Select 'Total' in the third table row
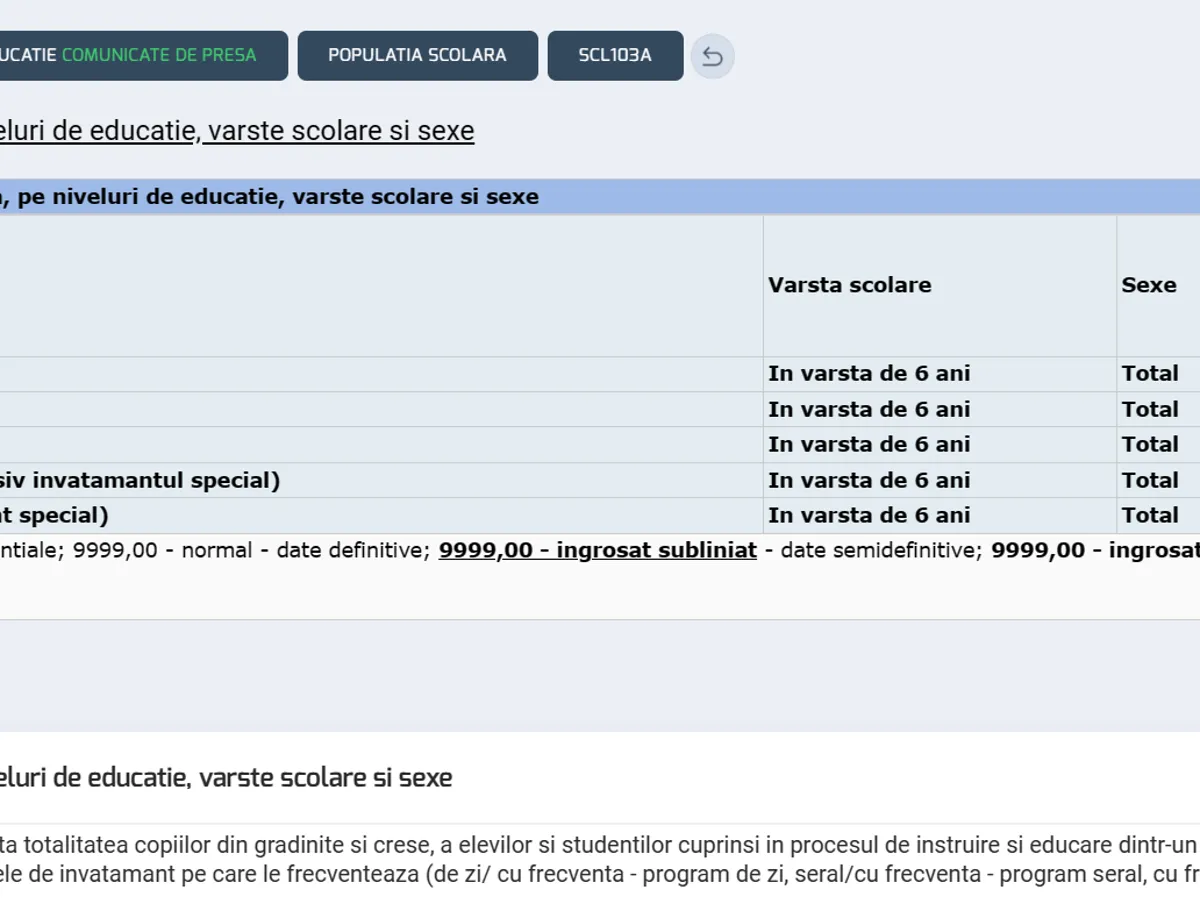Viewport: 1200px width, 900px height. (1149, 444)
